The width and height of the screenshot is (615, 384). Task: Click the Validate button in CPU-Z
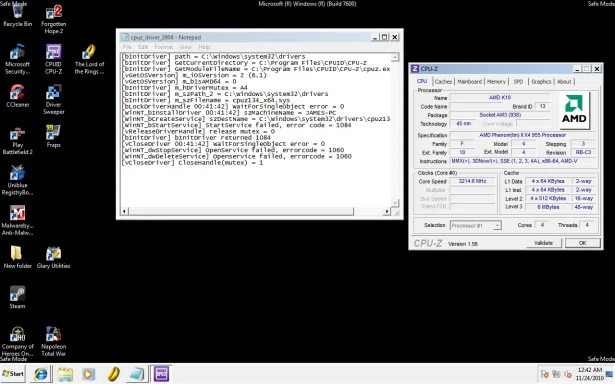[543, 243]
